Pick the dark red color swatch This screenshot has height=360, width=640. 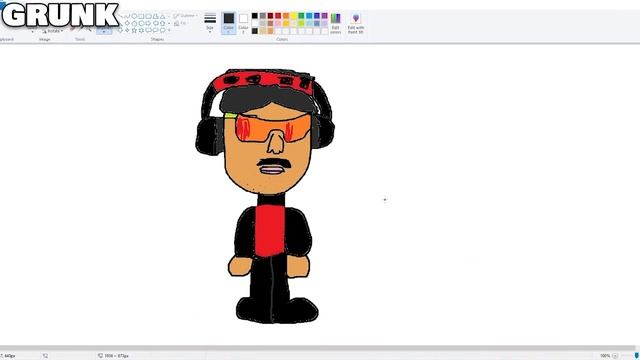pyautogui.click(x=270, y=16)
